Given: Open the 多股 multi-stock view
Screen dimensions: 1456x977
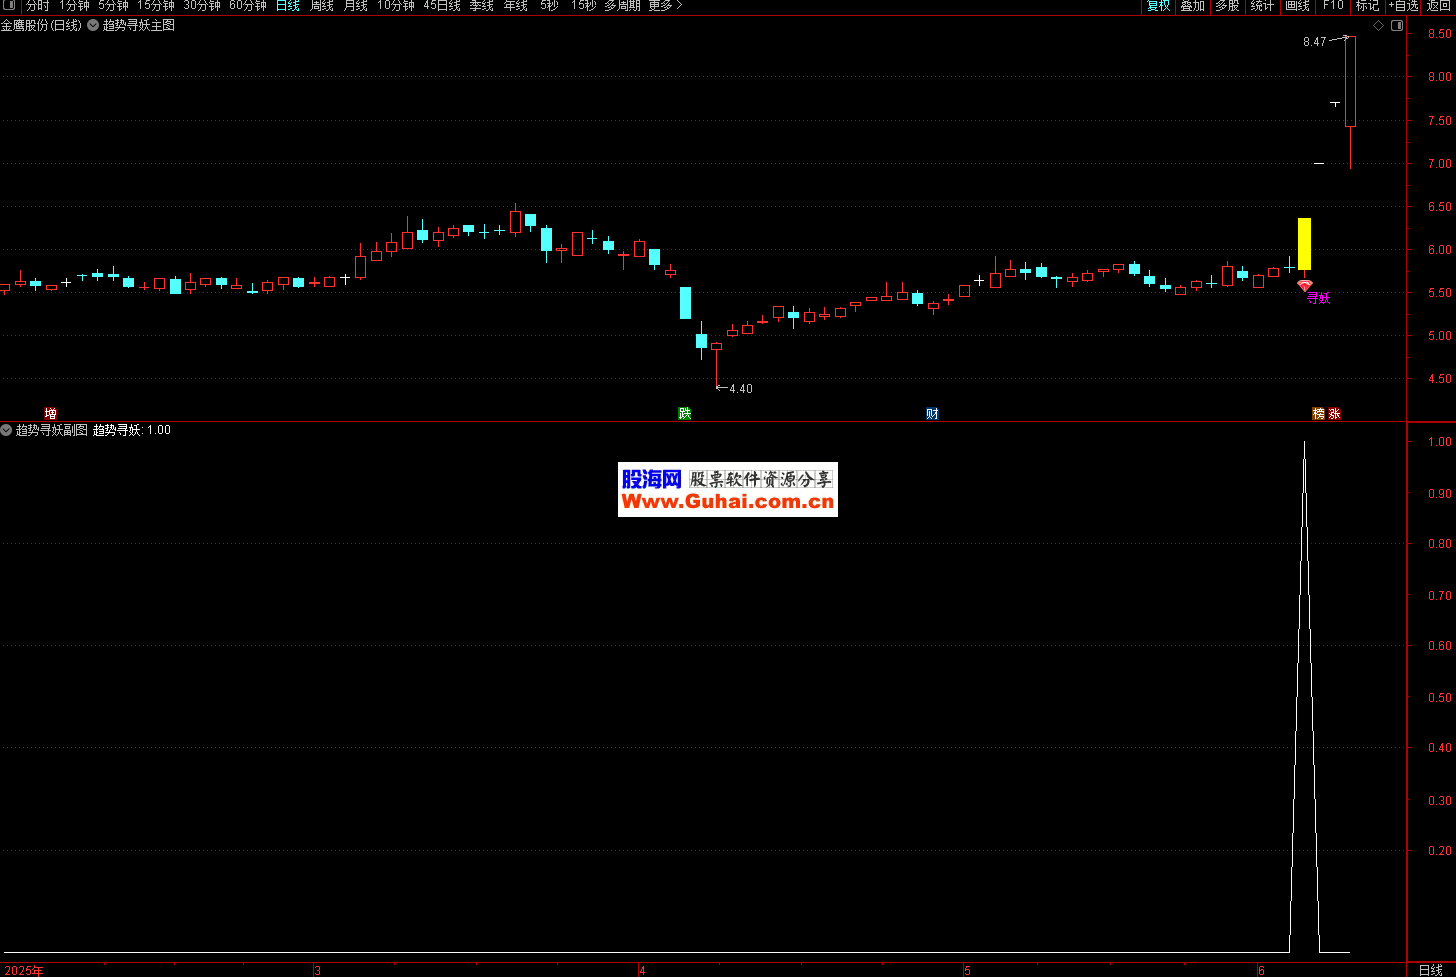Looking at the screenshot, I should pos(1228,5).
